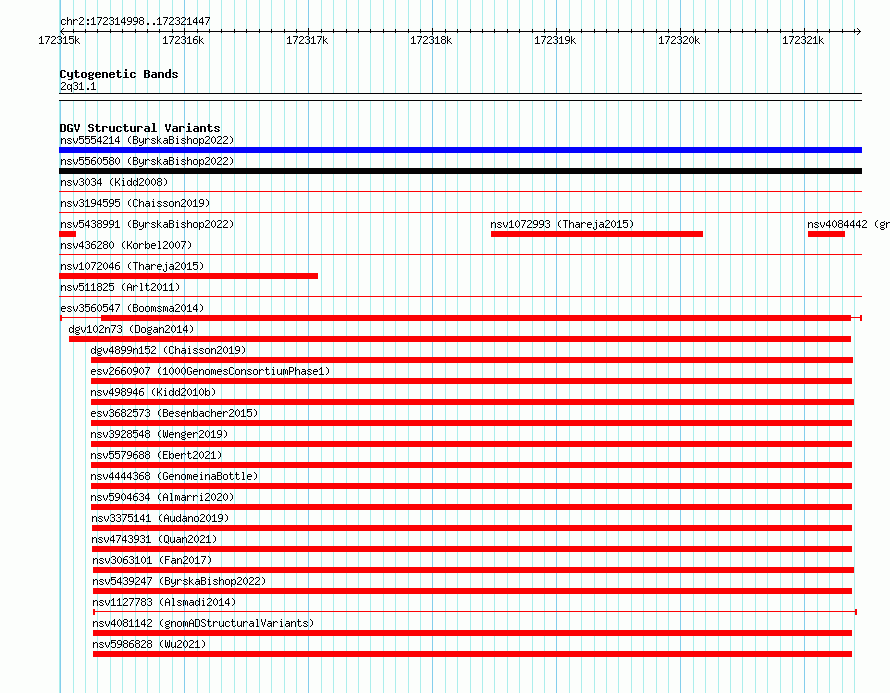Click the nsv3375141 (Audano2019) label
Image resolution: width=890 pixels, height=693 pixels.
click(160, 518)
